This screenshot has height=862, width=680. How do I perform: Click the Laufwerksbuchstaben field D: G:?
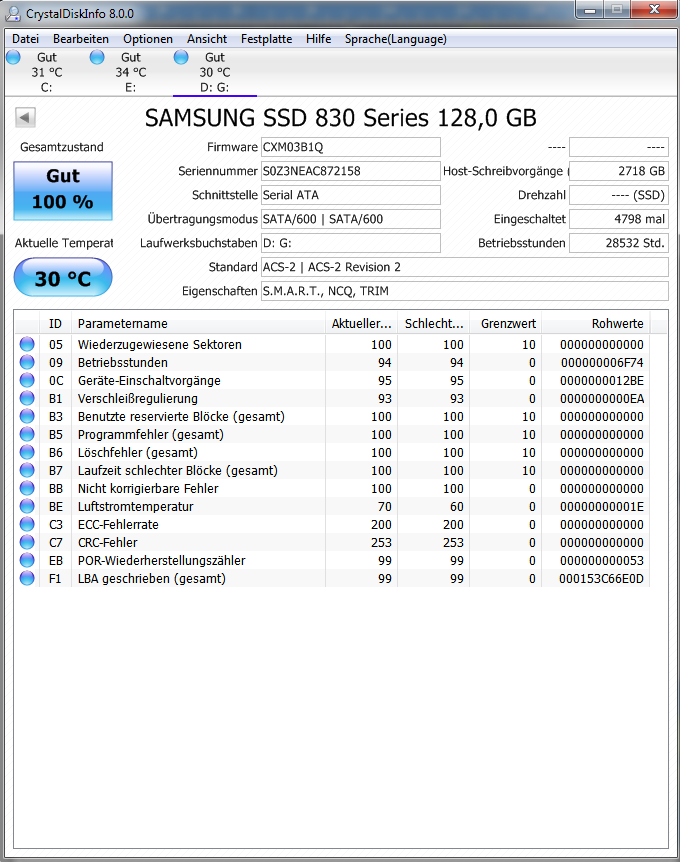tap(351, 243)
